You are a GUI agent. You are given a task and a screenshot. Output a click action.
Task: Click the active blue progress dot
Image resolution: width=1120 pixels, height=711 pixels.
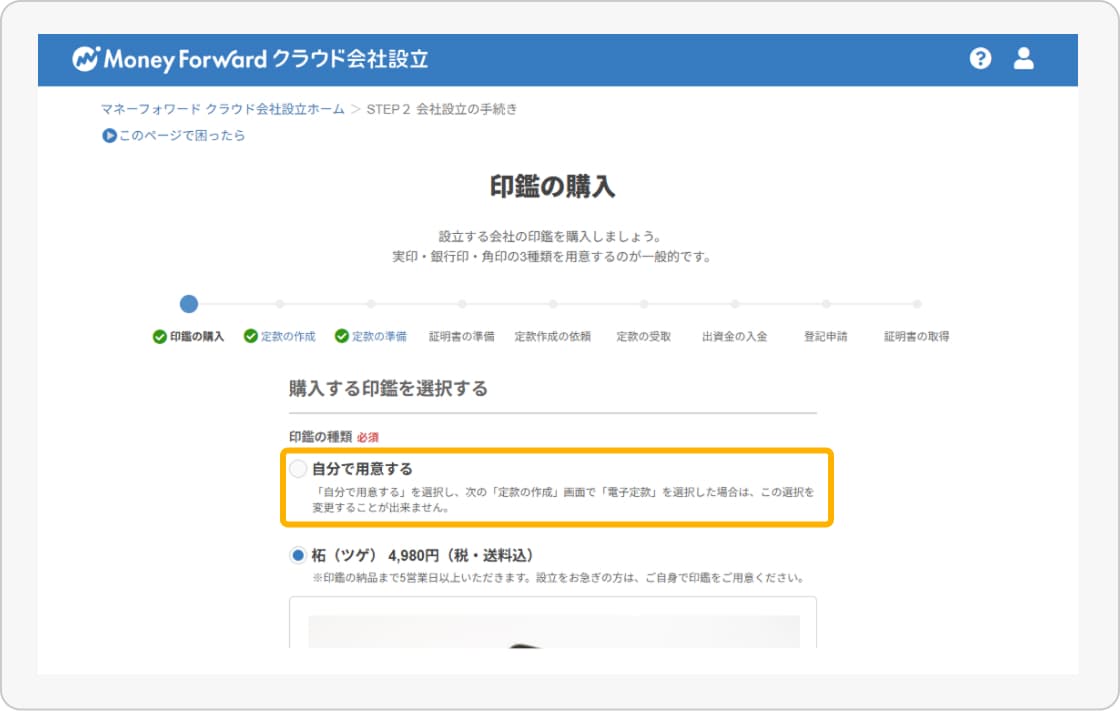189,304
